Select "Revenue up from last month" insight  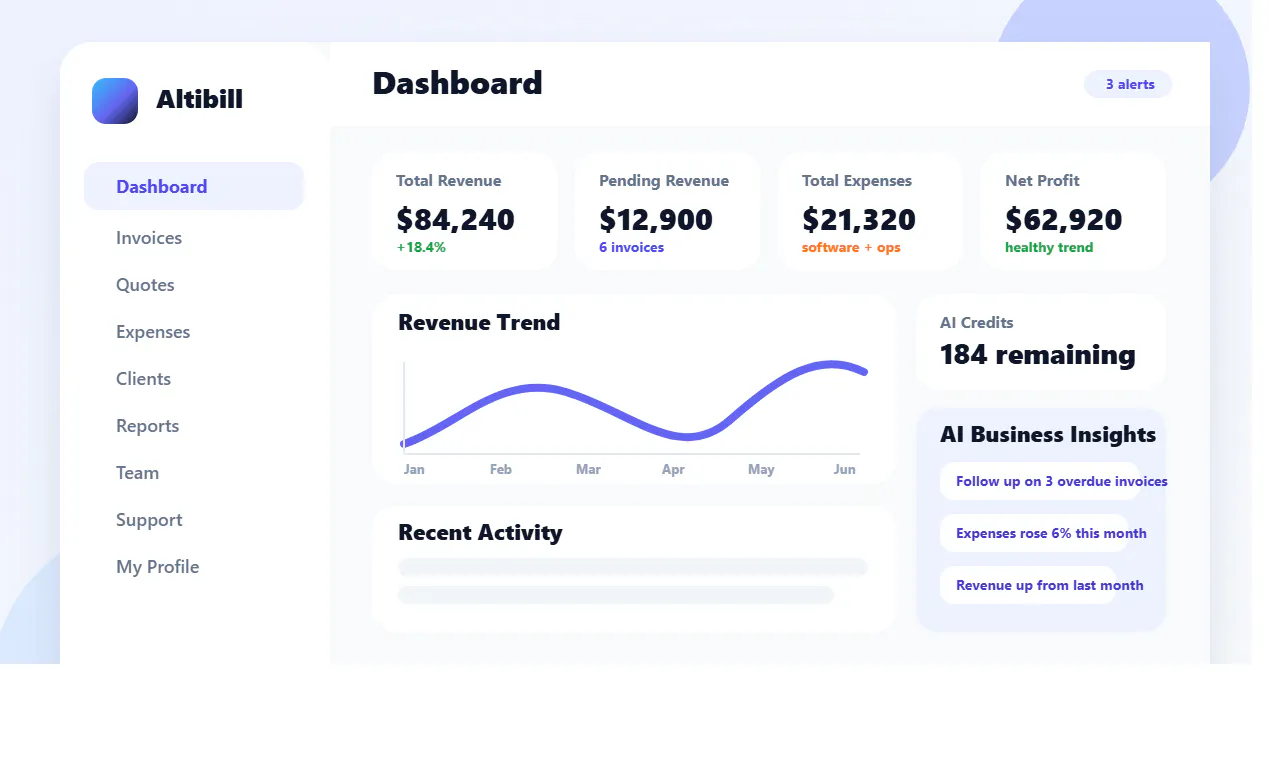[1042, 585]
